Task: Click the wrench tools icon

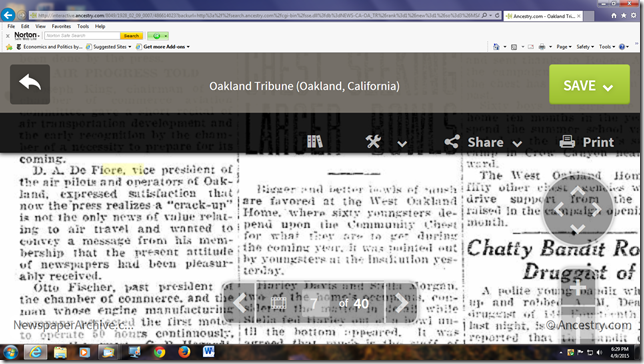Action: click(373, 142)
